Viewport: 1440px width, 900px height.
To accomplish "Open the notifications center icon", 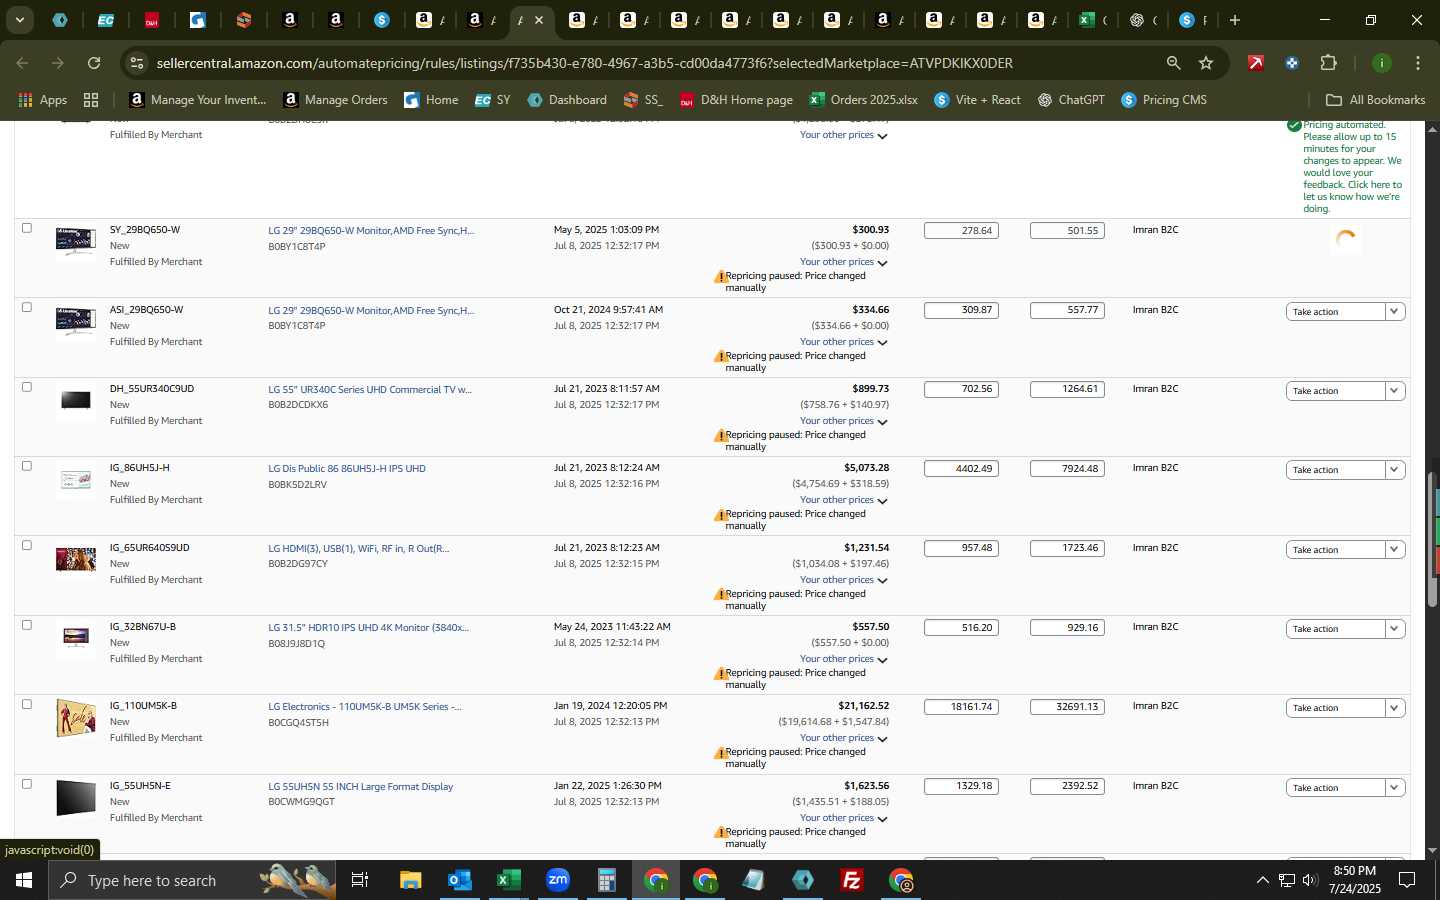I will coord(1407,880).
